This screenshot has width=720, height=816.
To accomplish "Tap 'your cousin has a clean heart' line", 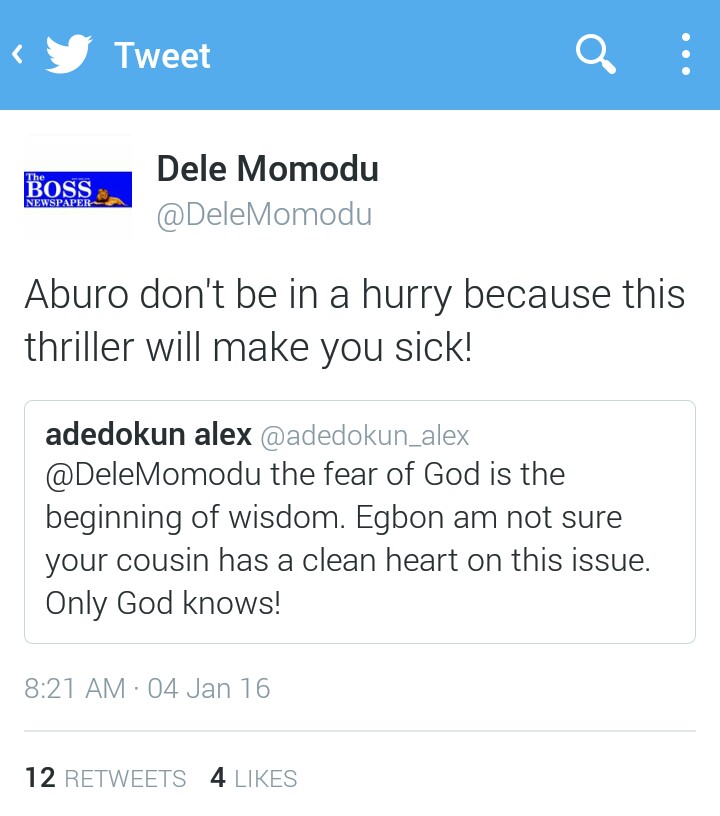I will [347, 561].
